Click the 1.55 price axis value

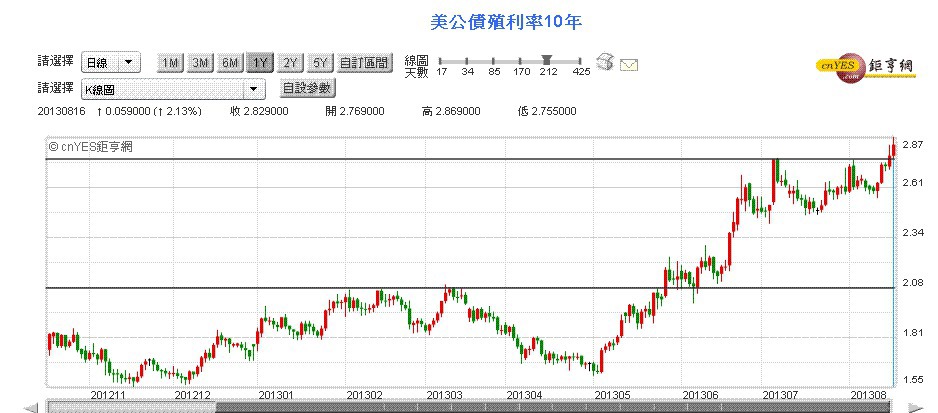click(x=913, y=379)
